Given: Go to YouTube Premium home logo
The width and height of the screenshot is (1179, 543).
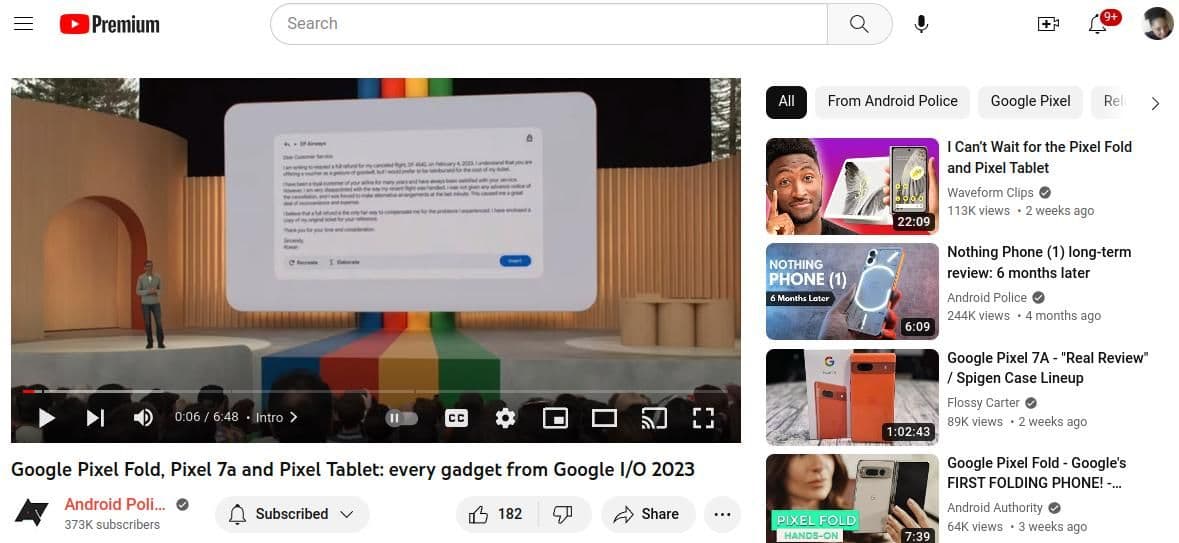Looking at the screenshot, I should tap(110, 24).
